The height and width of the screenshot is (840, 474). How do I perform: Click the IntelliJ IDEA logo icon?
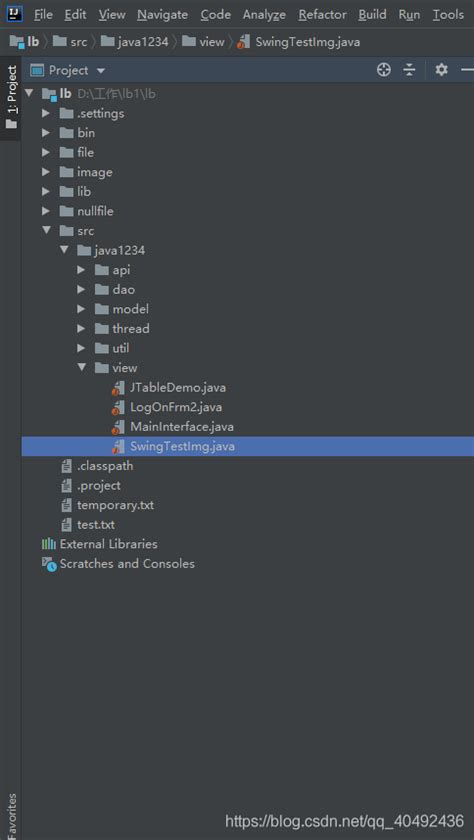[x=14, y=13]
